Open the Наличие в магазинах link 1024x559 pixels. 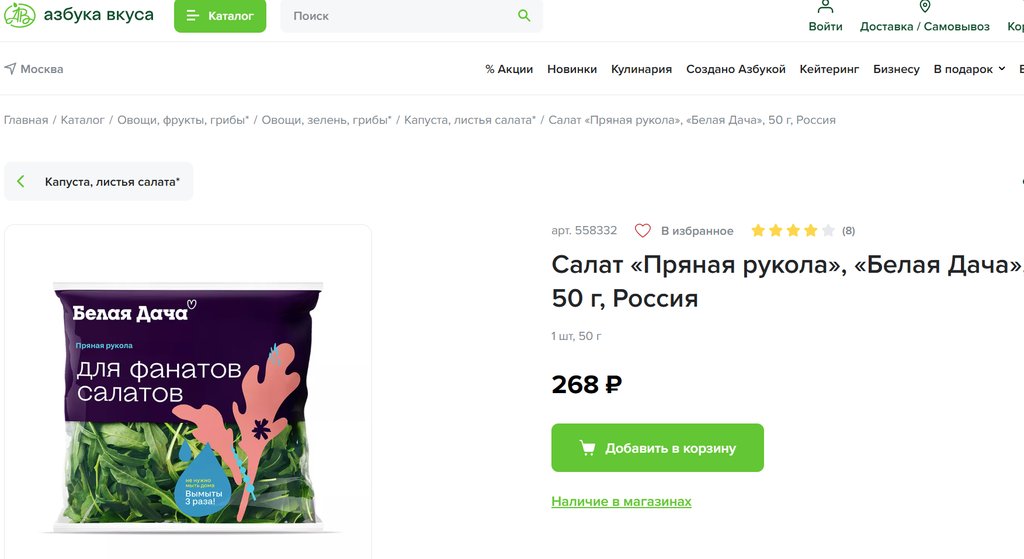621,501
